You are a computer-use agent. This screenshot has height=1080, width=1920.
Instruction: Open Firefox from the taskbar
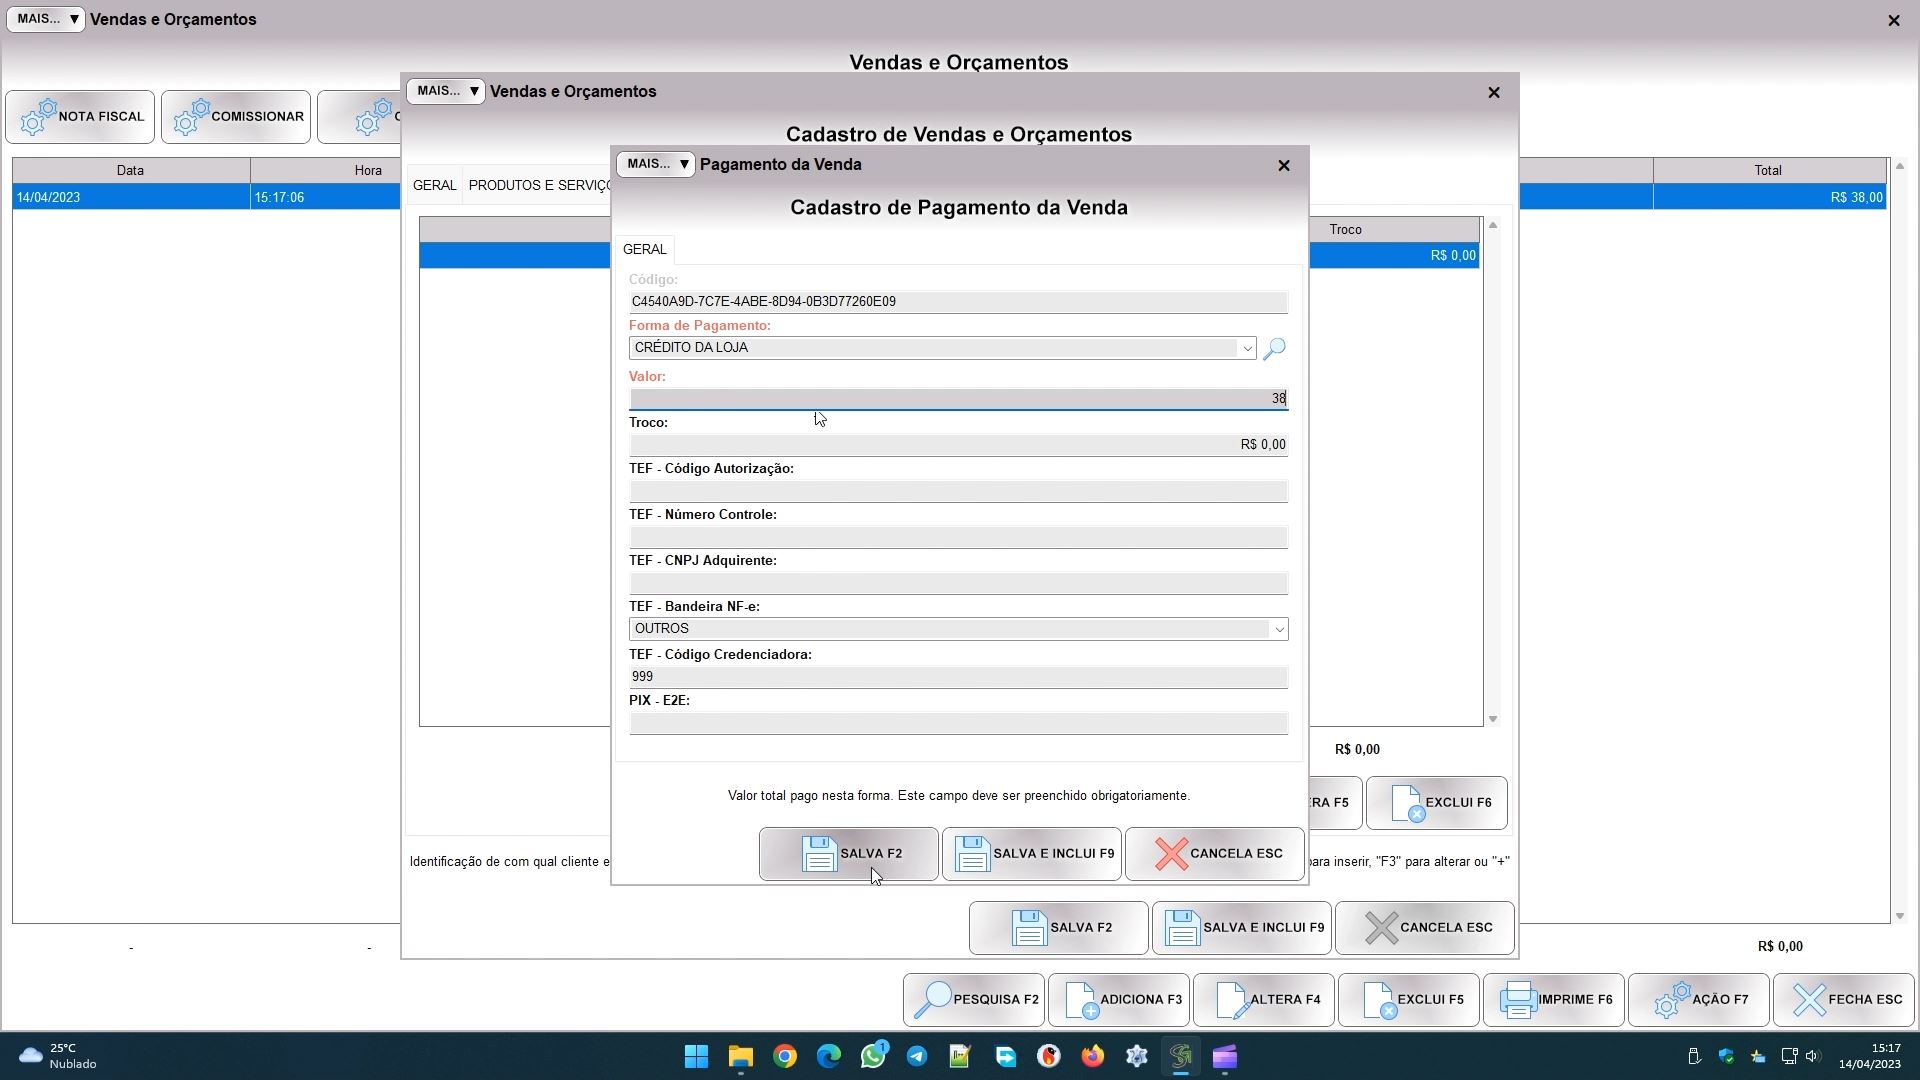tap(1093, 1056)
